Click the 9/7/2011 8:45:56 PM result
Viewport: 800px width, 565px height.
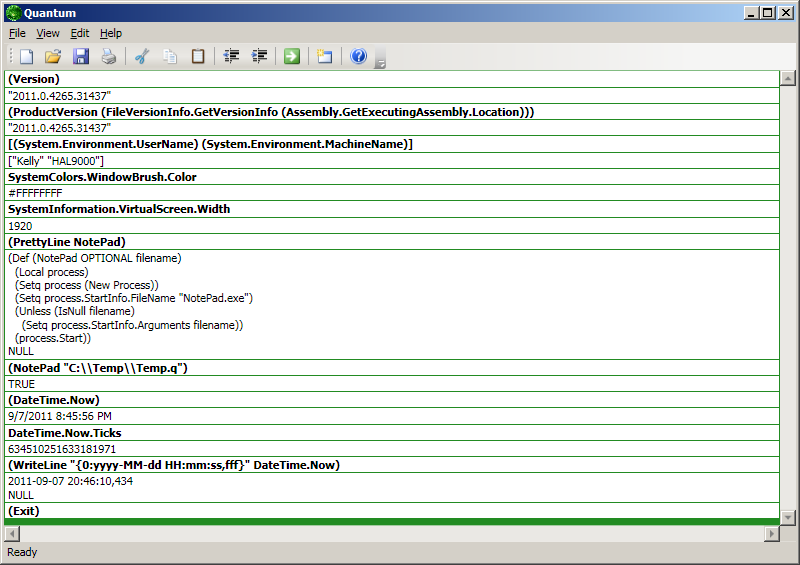tap(60, 416)
